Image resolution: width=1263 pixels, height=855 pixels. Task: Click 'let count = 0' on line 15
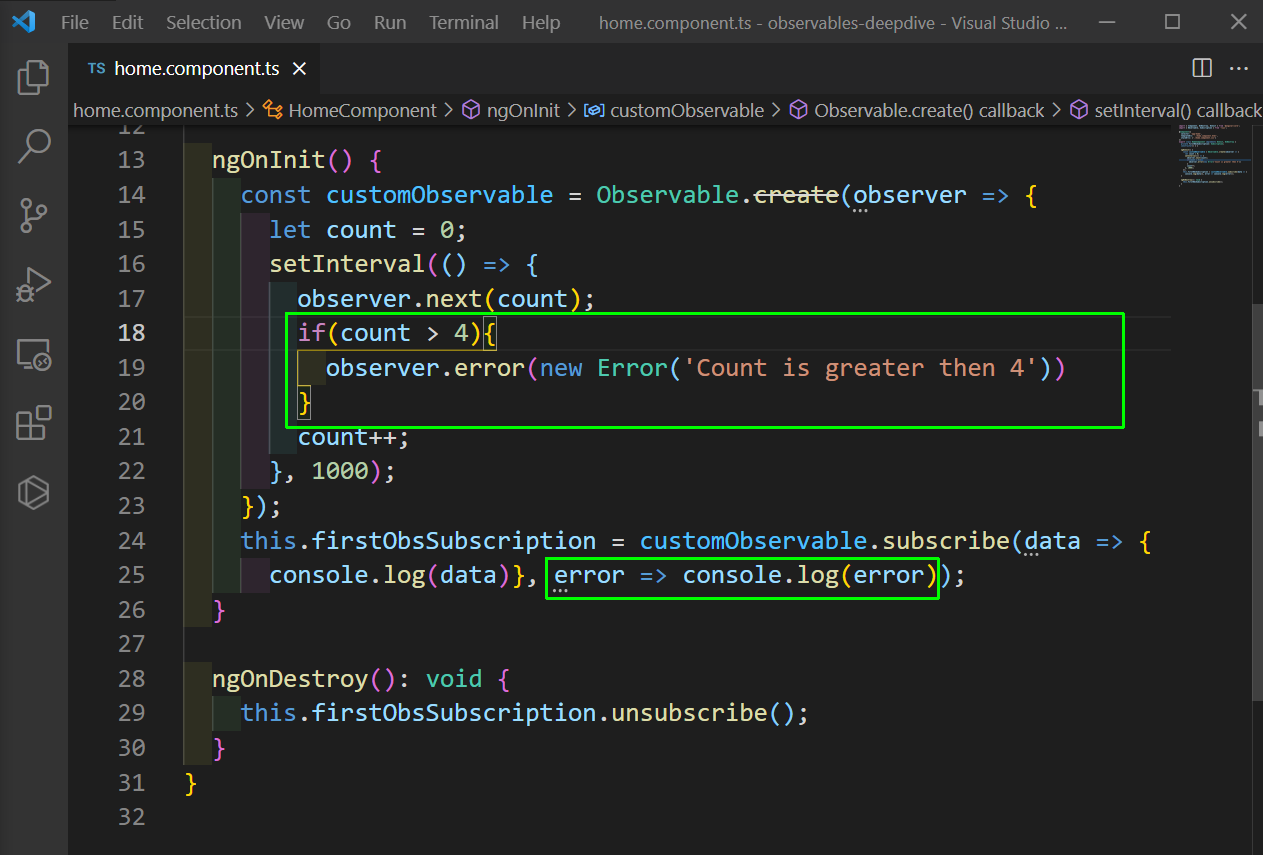tap(361, 230)
